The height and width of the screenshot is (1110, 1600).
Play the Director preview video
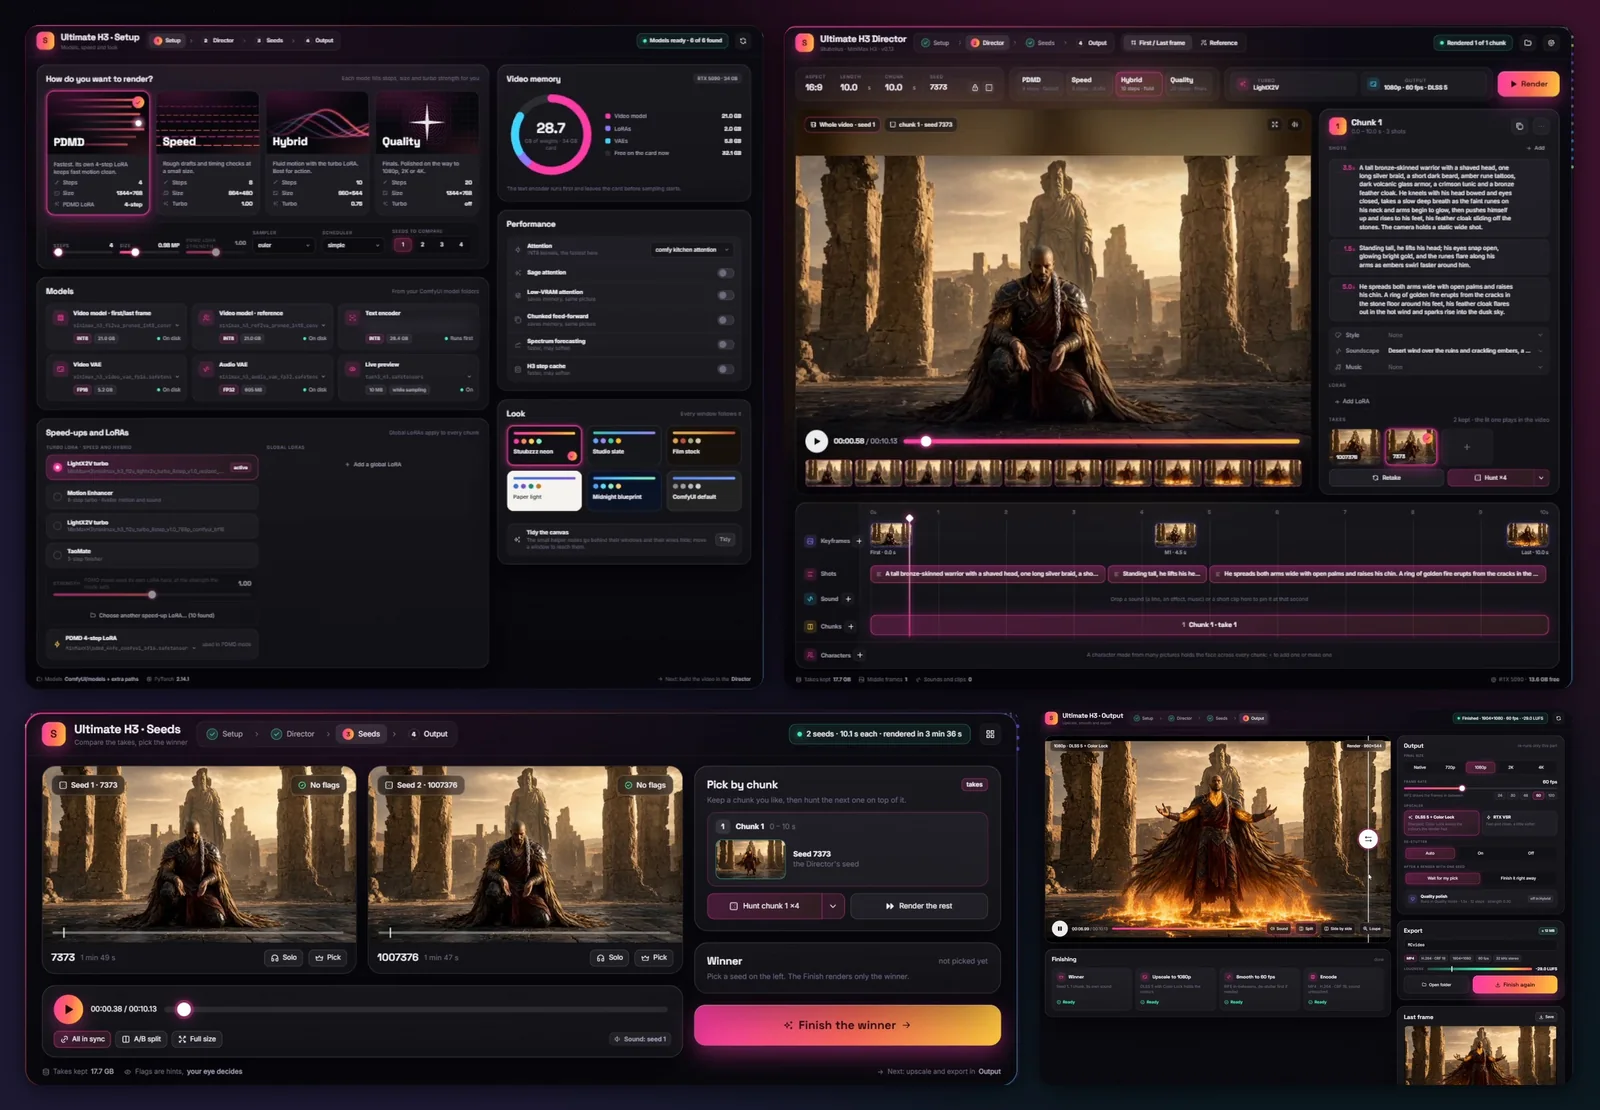(816, 441)
